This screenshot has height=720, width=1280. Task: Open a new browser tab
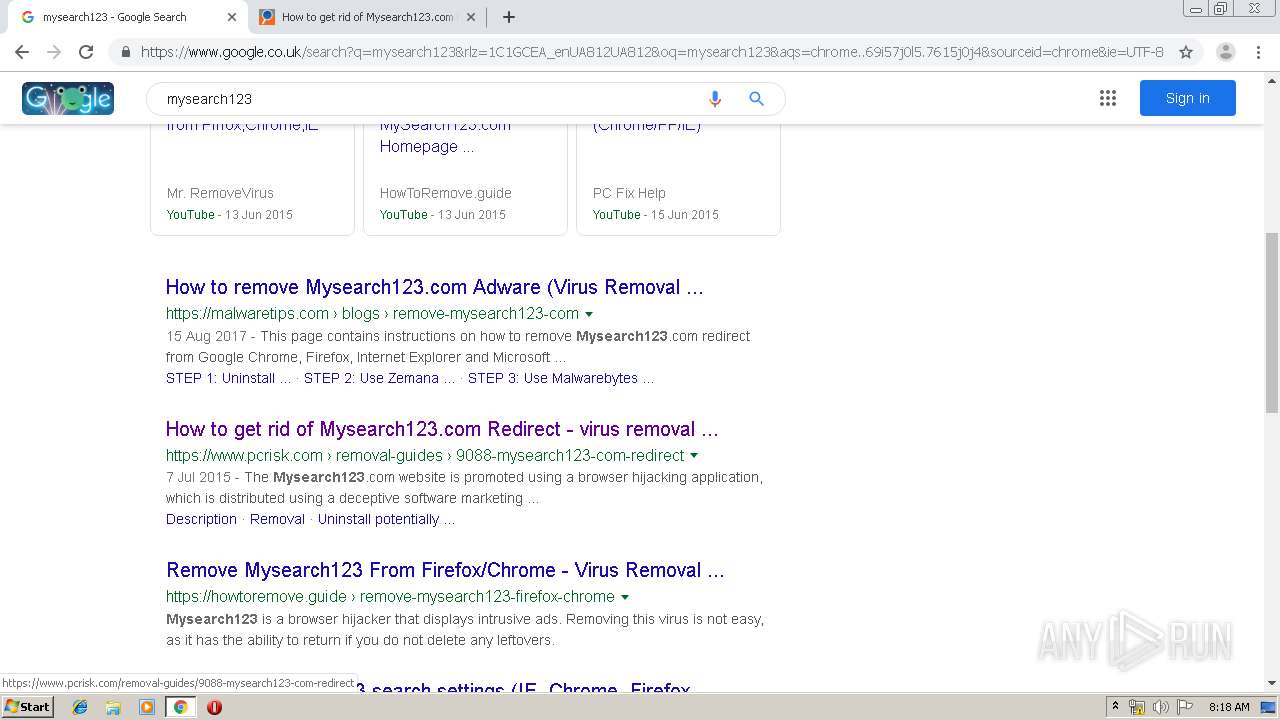coord(508,17)
